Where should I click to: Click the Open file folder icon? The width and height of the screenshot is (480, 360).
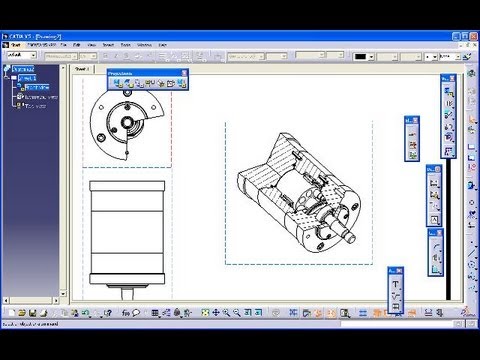coord(22,313)
